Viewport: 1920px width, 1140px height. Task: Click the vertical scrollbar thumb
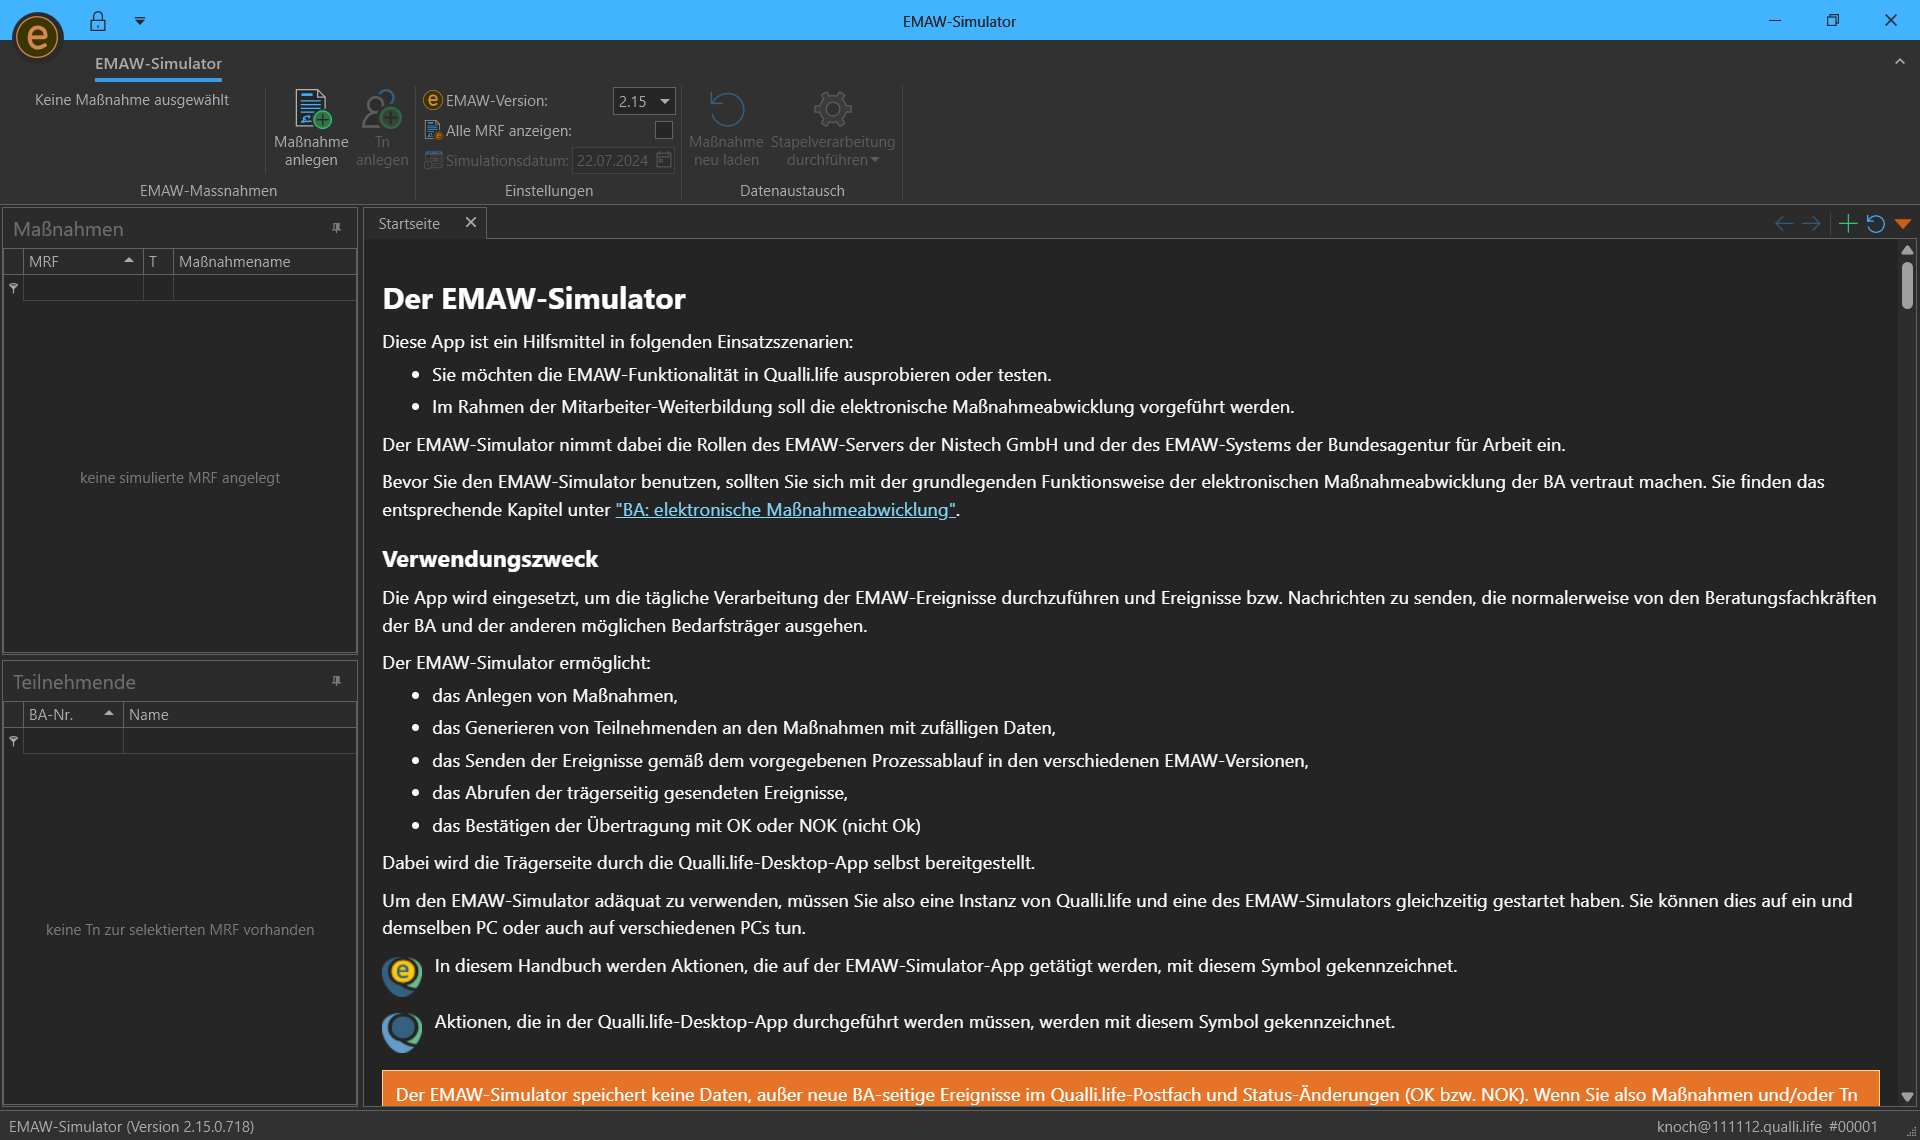[x=1907, y=285]
